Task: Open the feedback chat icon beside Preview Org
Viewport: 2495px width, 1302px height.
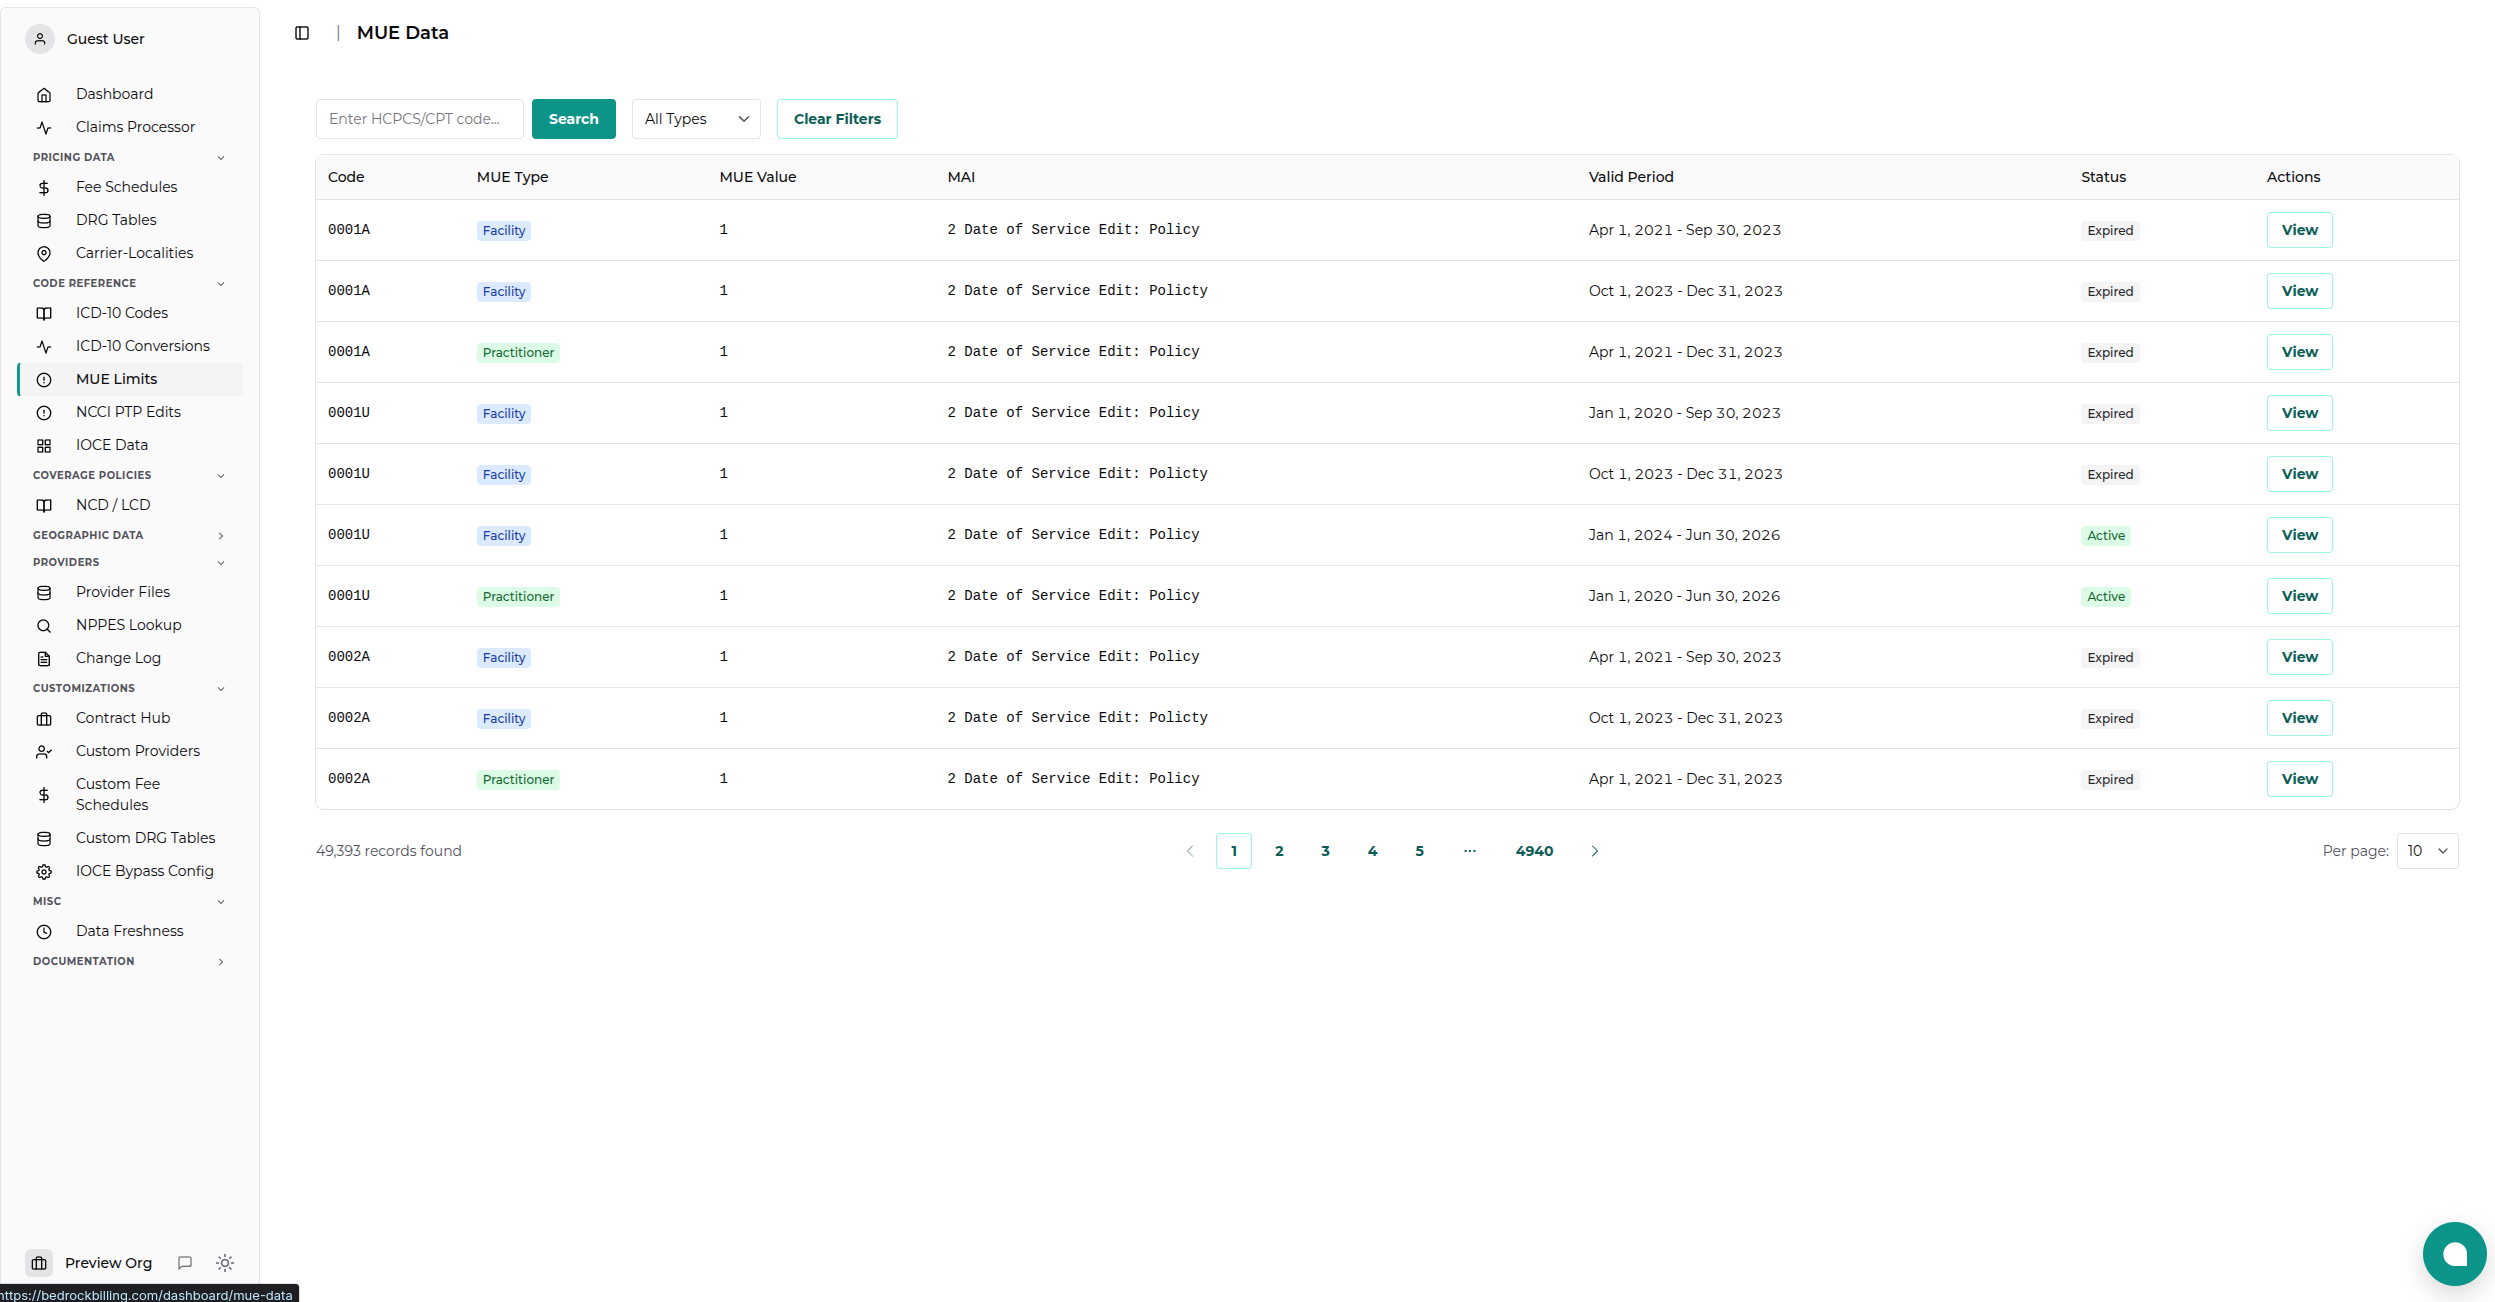Action: pos(185,1263)
